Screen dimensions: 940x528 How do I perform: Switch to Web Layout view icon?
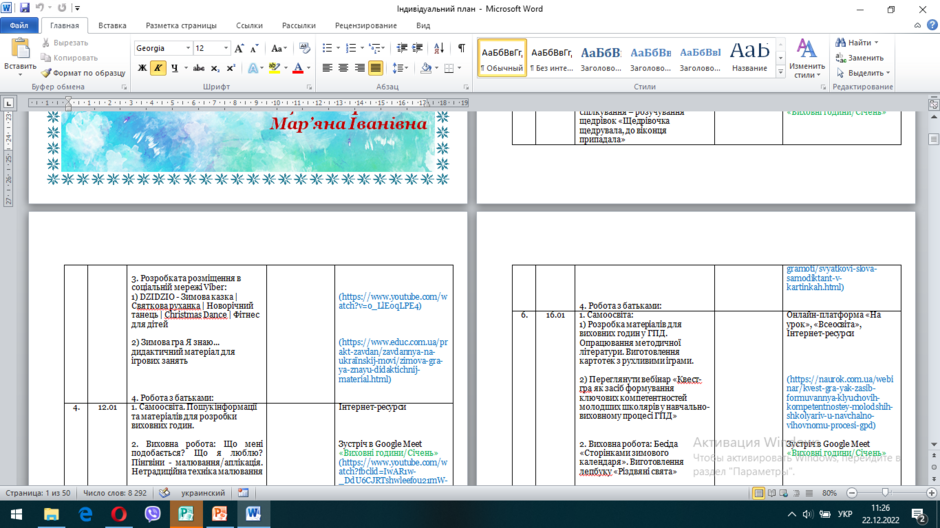784,493
